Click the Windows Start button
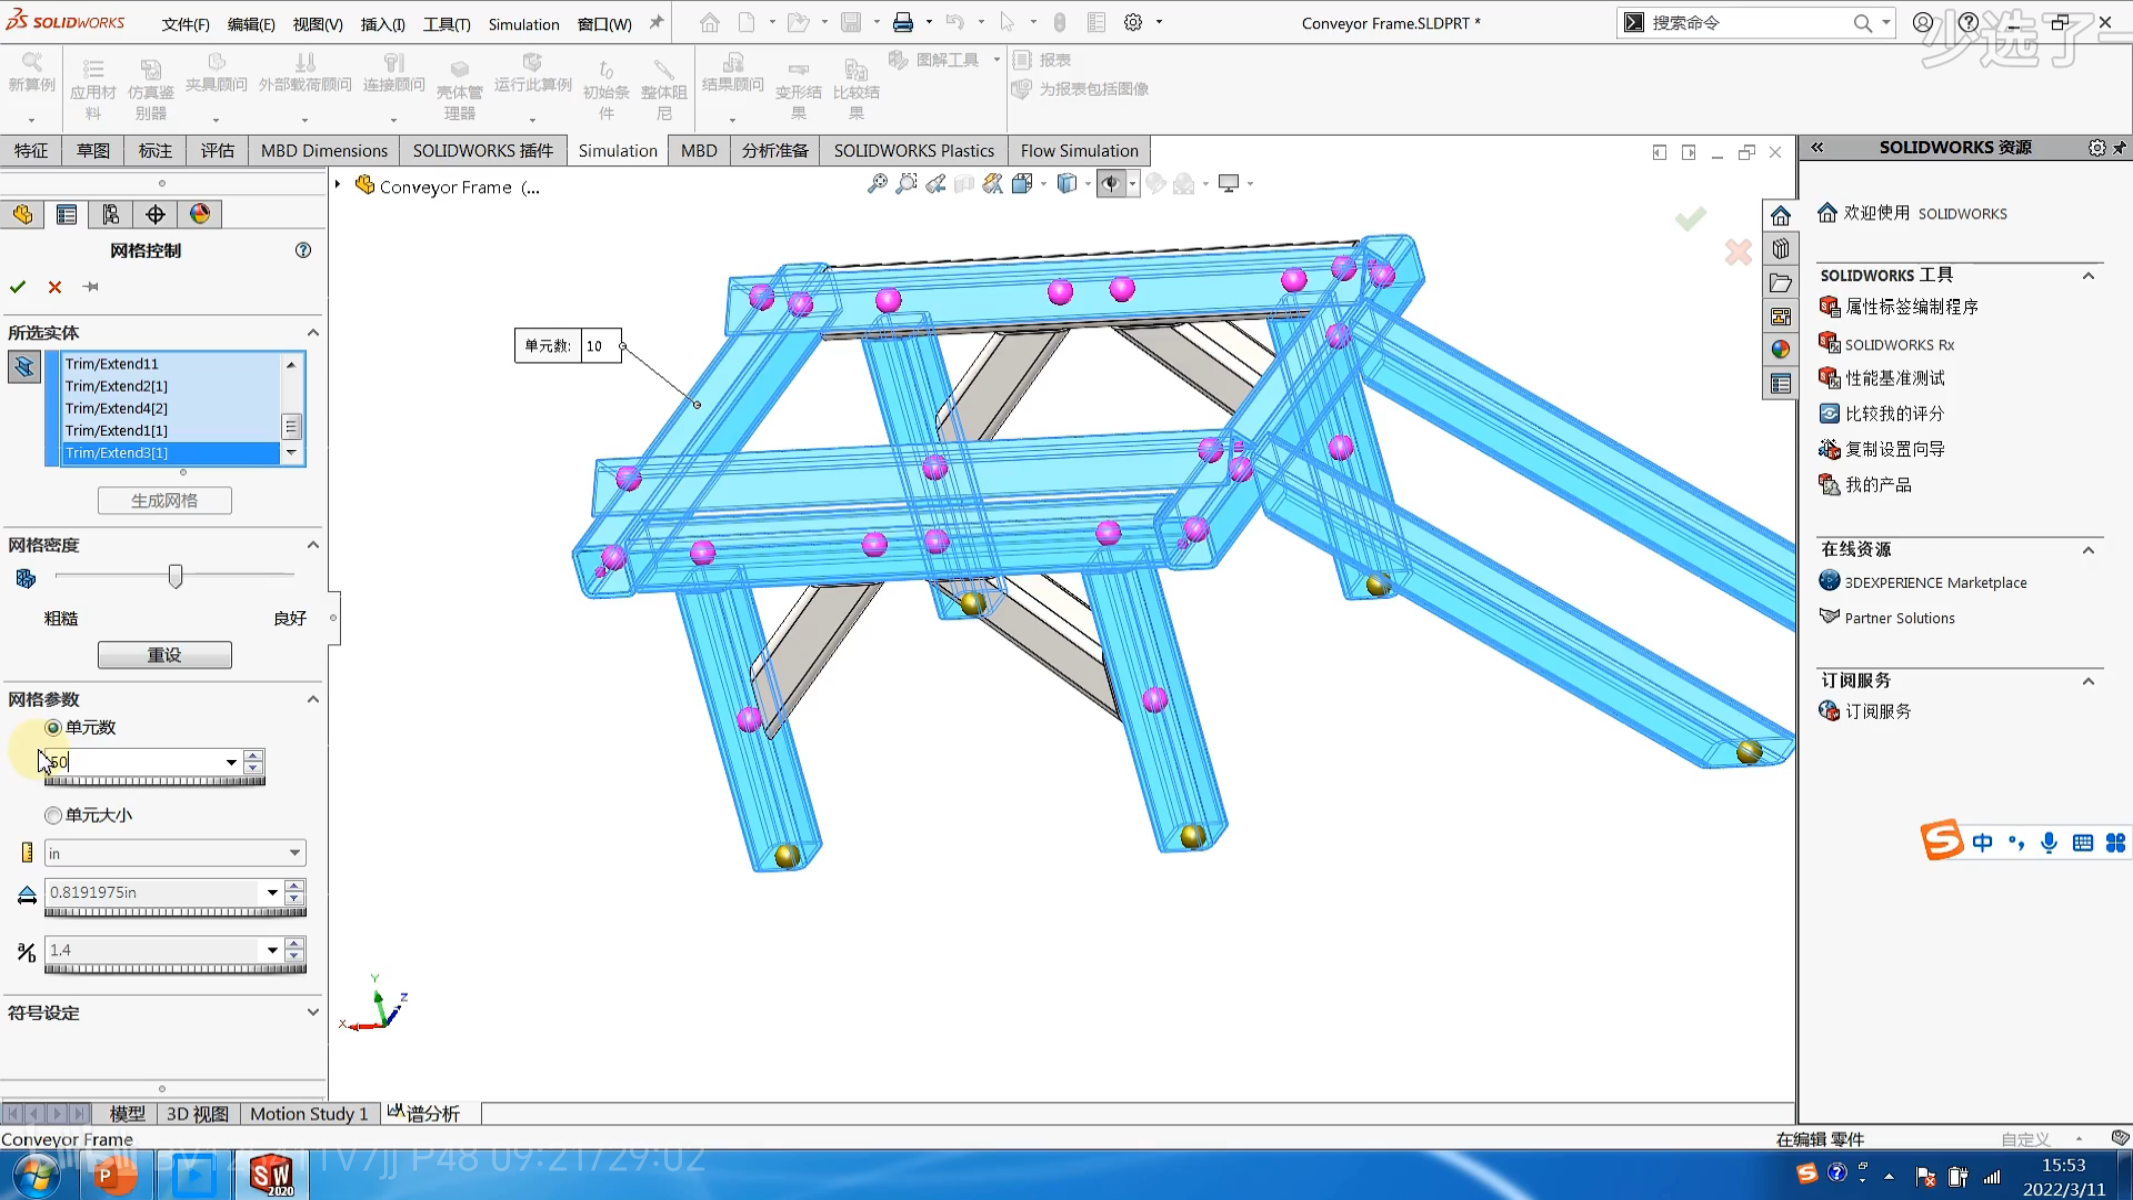This screenshot has width=2133, height=1200. point(36,1176)
